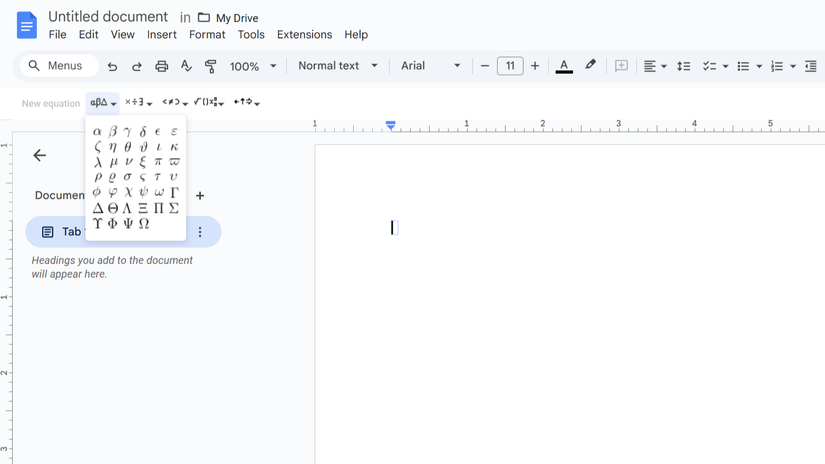The height and width of the screenshot is (464, 825).
Task: Open the View menu
Action: click(x=123, y=35)
